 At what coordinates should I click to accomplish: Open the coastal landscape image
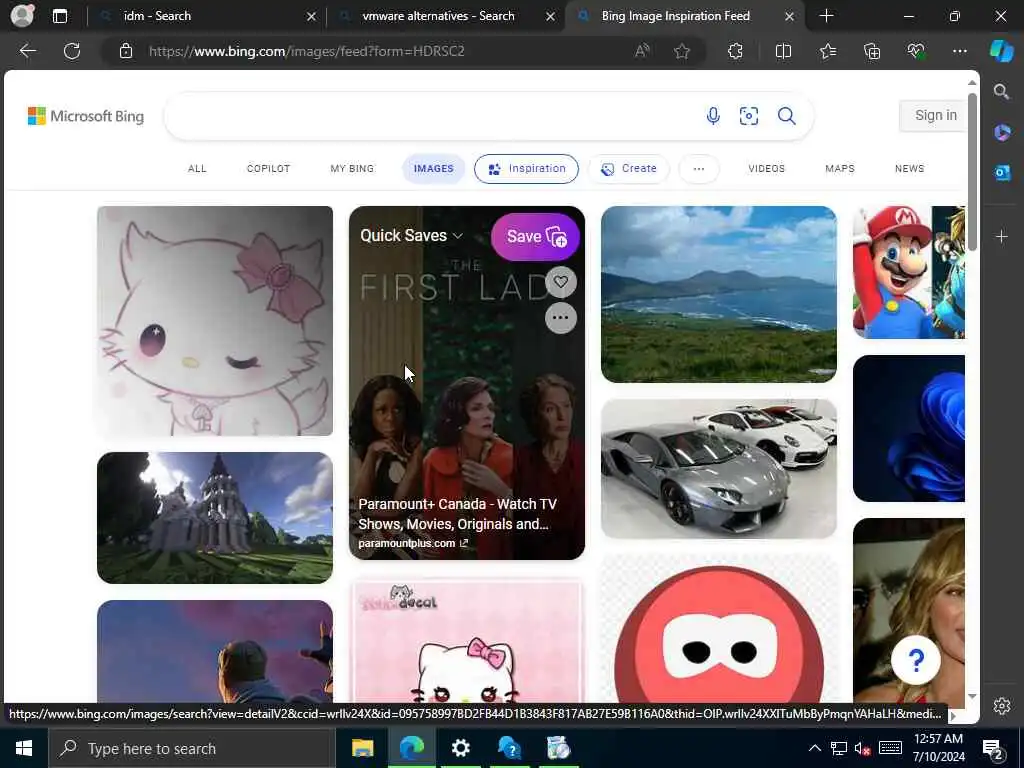[x=718, y=295]
